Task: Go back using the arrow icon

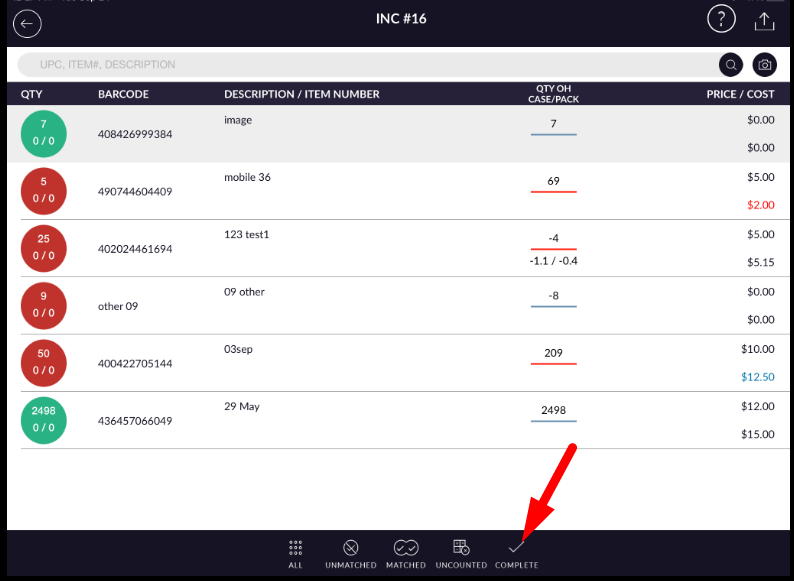Action: click(x=27, y=22)
